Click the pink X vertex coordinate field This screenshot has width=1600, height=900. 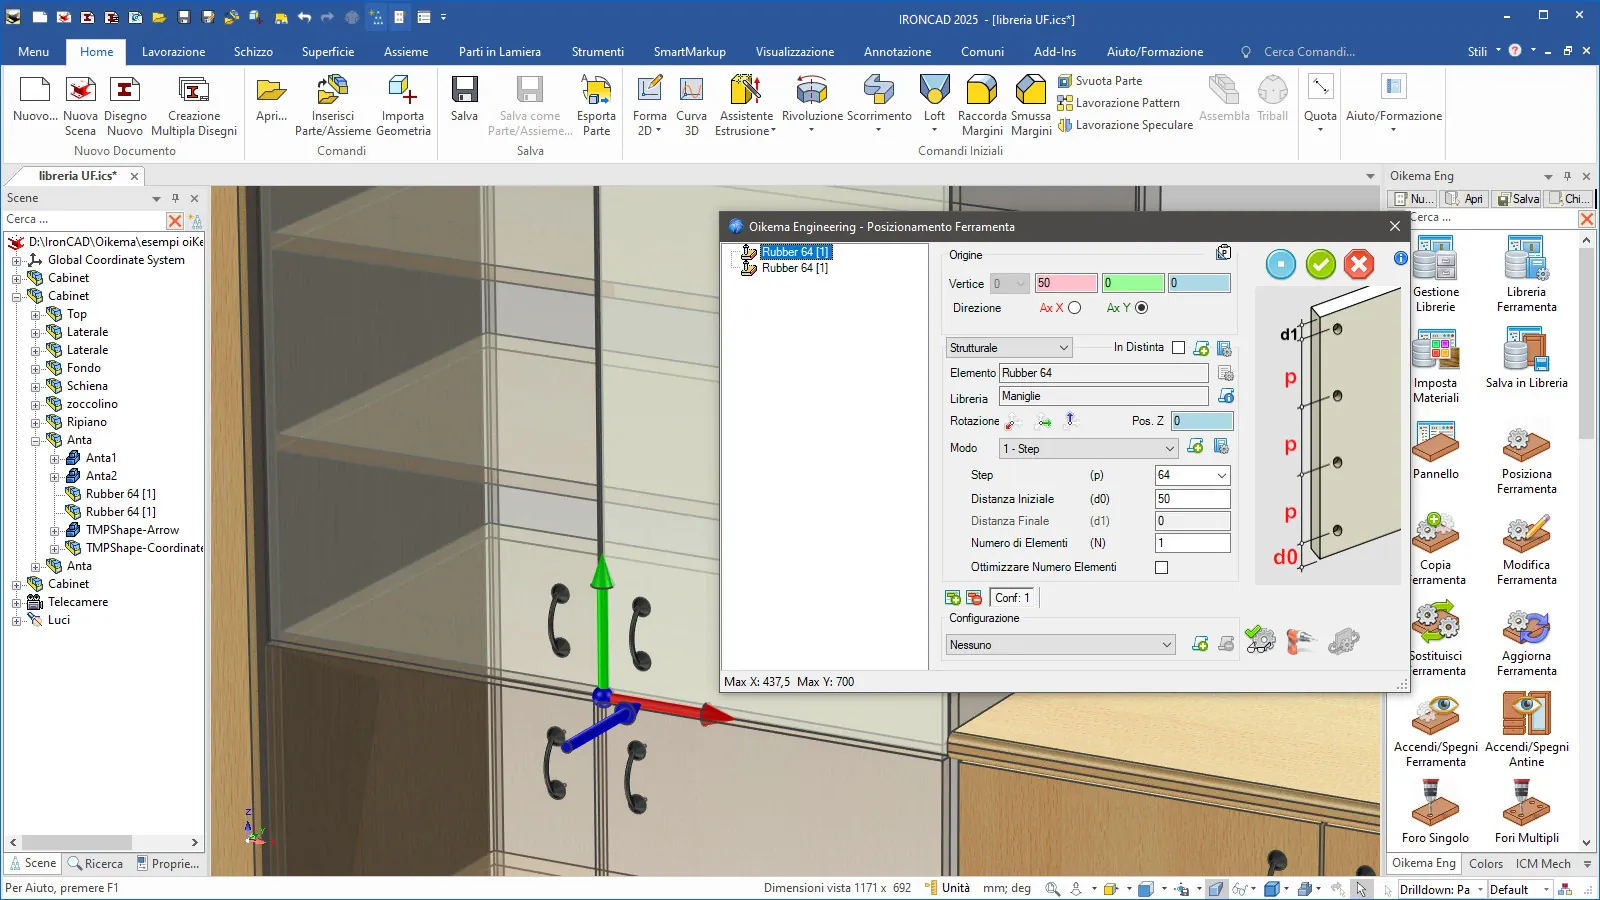[x=1065, y=284]
